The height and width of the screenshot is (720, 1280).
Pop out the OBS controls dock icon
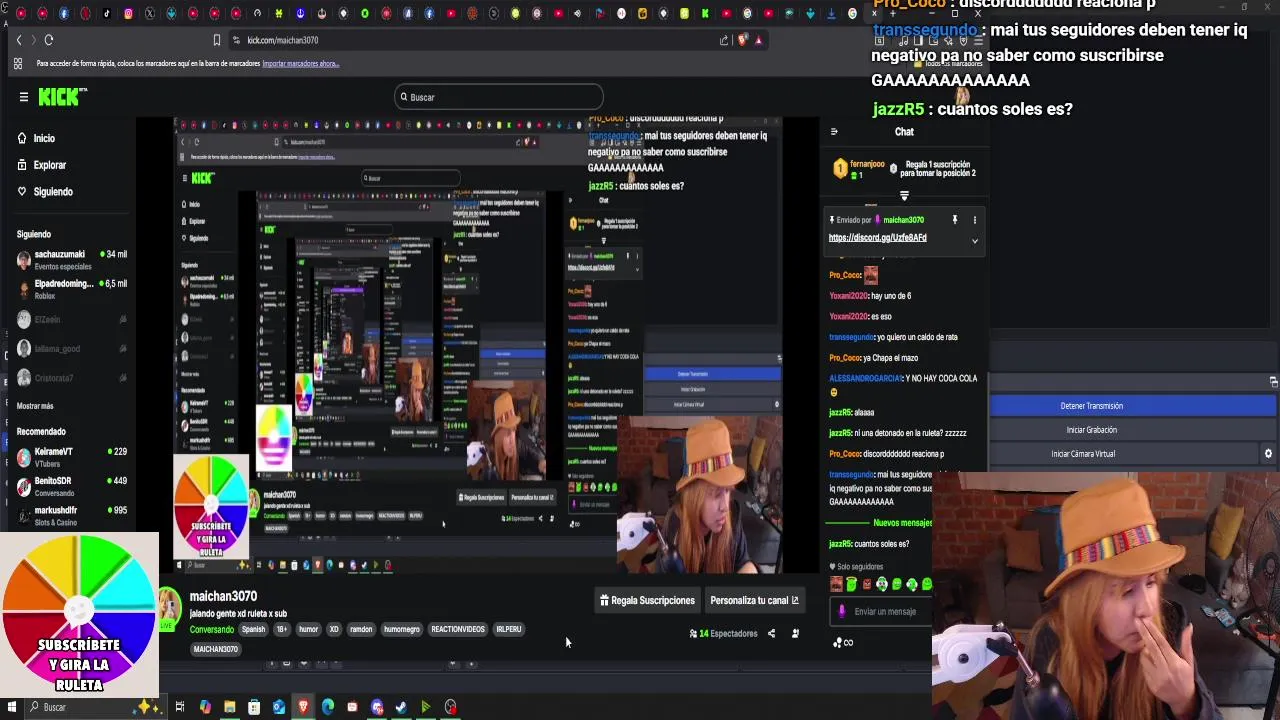point(1273,382)
